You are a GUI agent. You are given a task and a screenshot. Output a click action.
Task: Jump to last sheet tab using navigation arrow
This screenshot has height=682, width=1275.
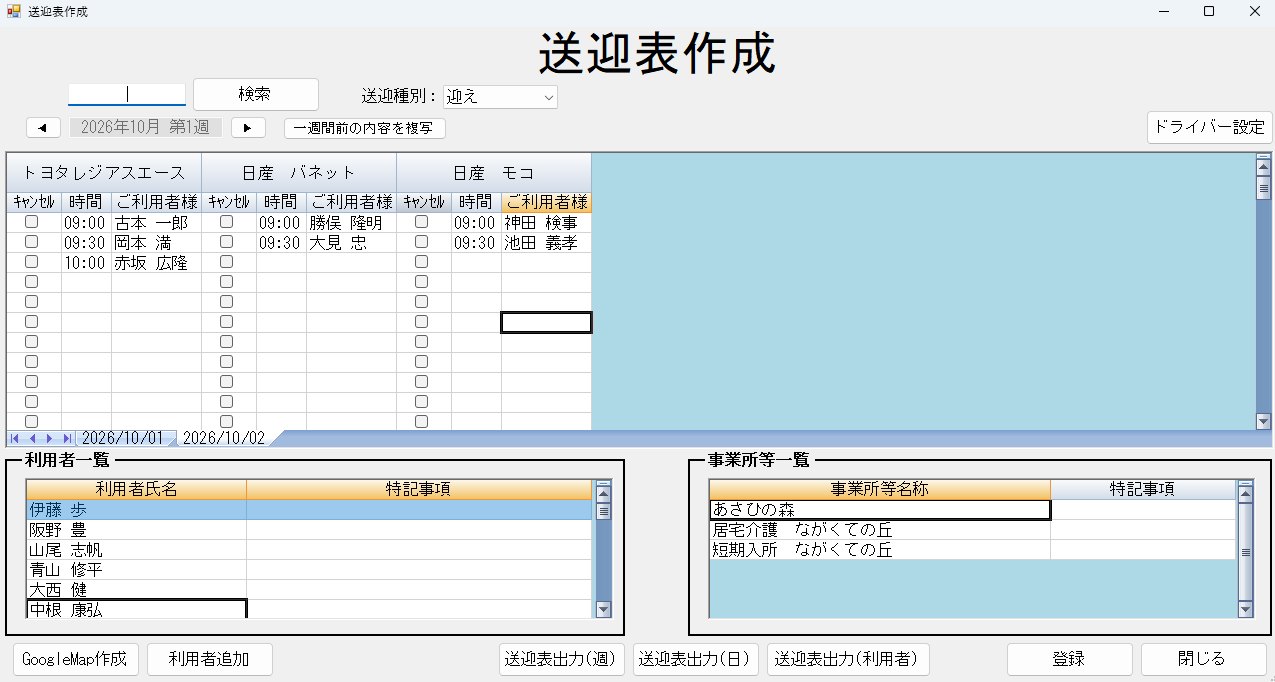point(66,439)
